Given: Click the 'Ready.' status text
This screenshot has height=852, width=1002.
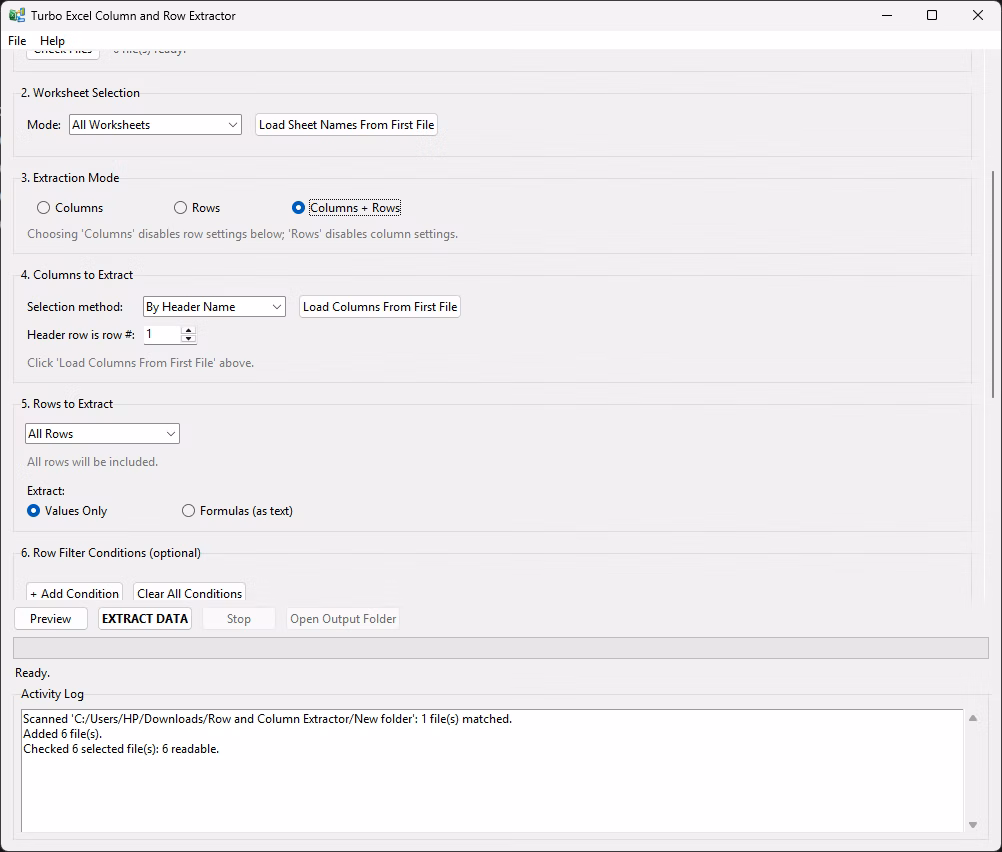Looking at the screenshot, I should [x=33, y=673].
